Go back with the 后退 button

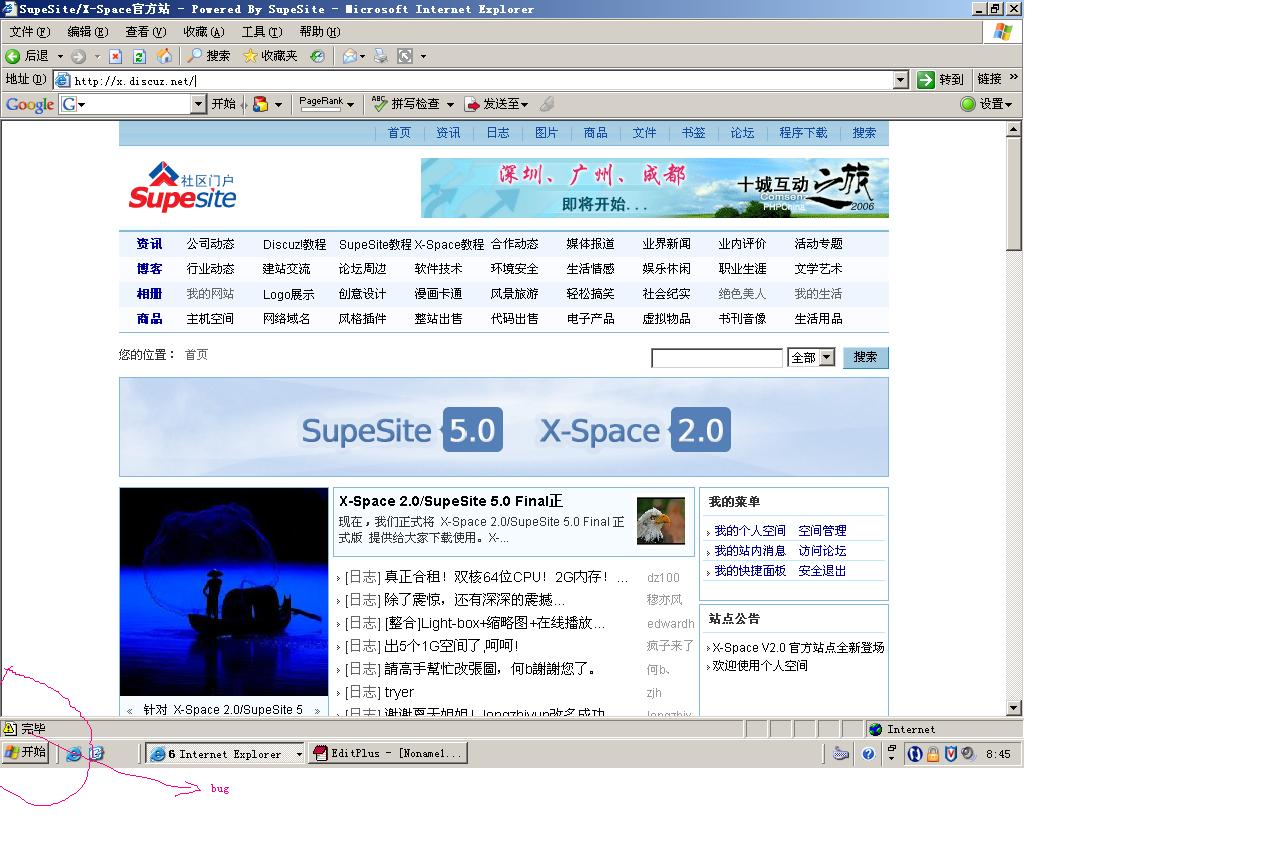pyautogui.click(x=27, y=56)
